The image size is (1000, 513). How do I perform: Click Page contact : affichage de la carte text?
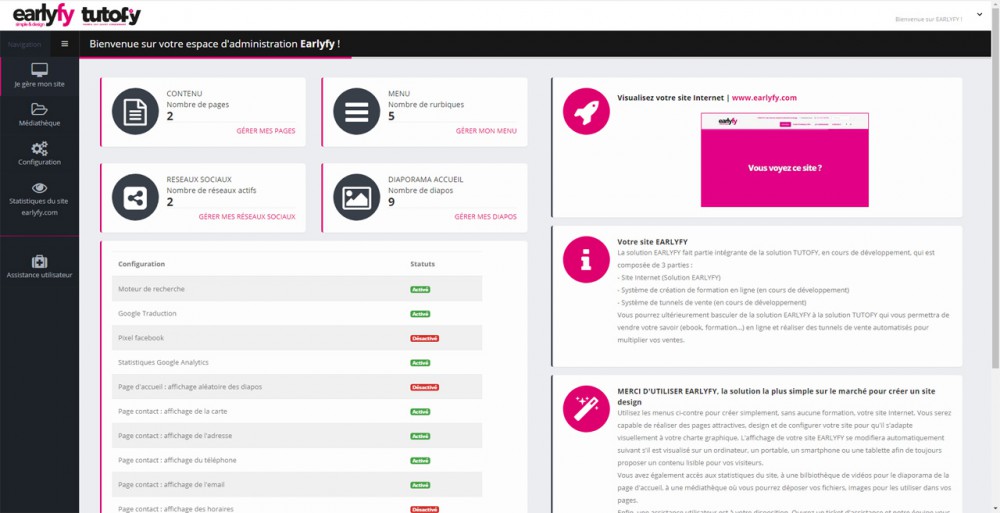click(x=173, y=412)
